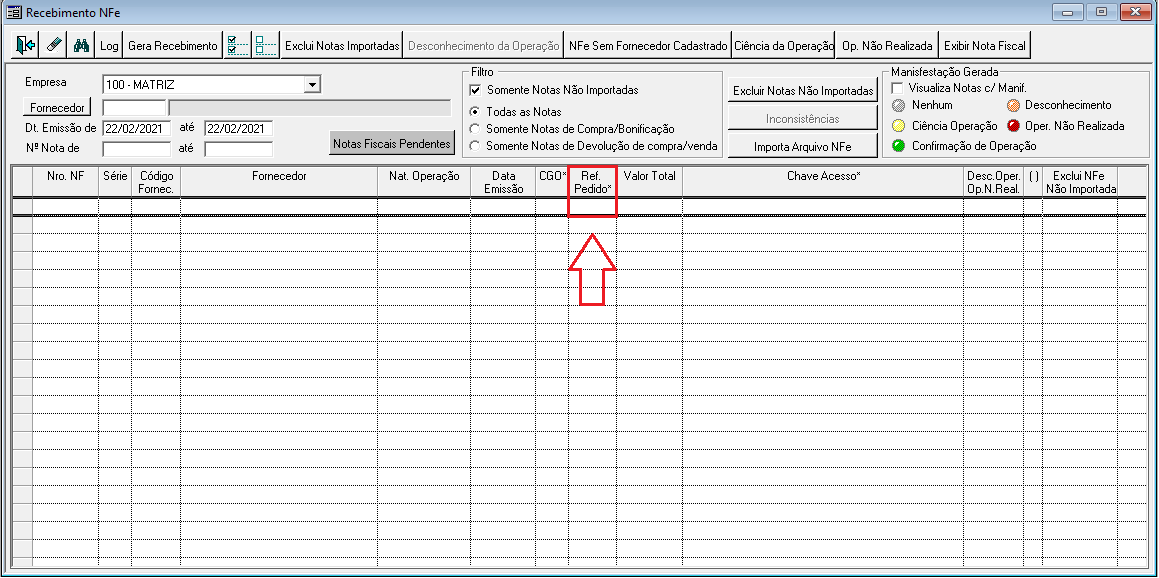Click the green Confirmação de Operação indicator
The width and height of the screenshot is (1159, 578).
(898, 146)
